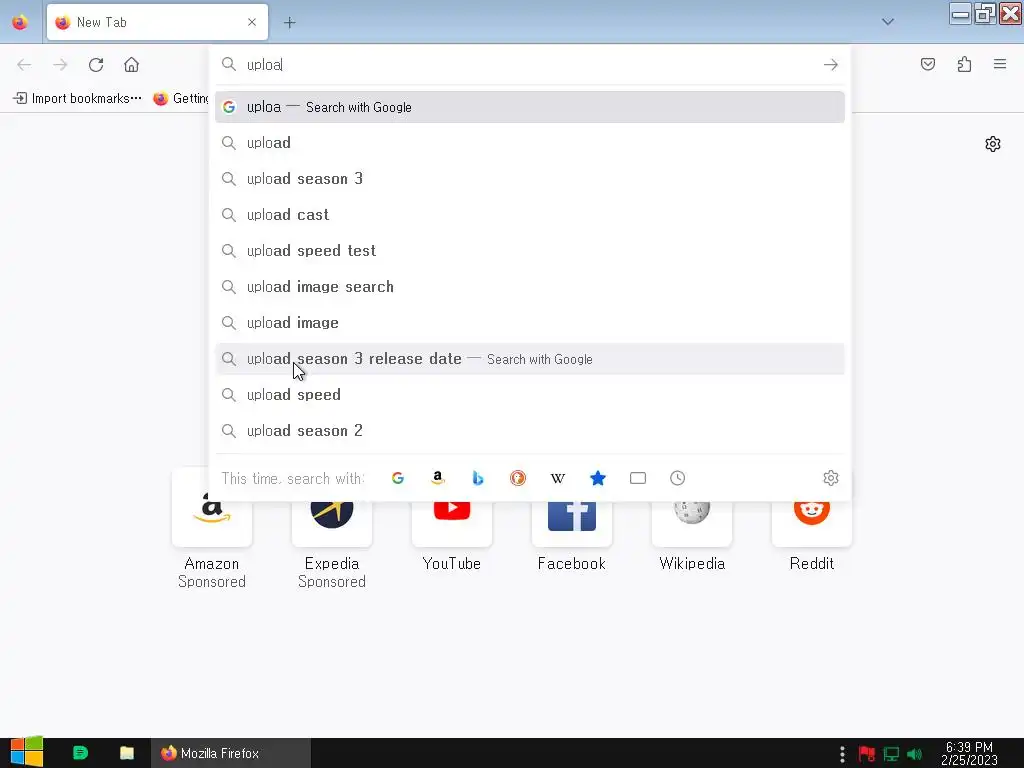The width and height of the screenshot is (1024, 768).
Task: Pick the 'upload image' suggestion
Action: point(530,323)
